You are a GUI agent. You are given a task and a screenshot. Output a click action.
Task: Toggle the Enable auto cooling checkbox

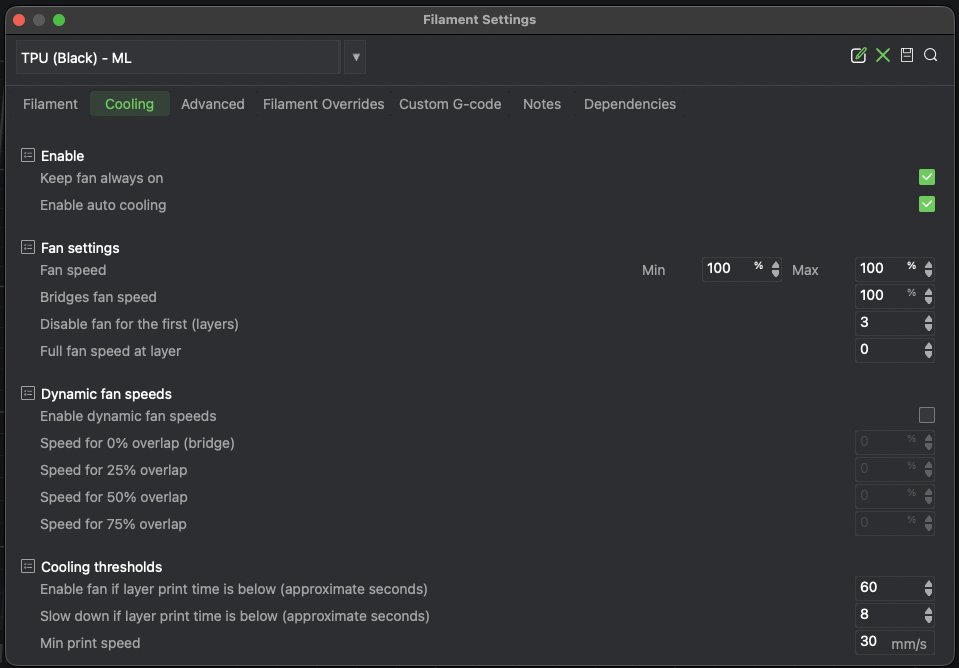[927, 204]
